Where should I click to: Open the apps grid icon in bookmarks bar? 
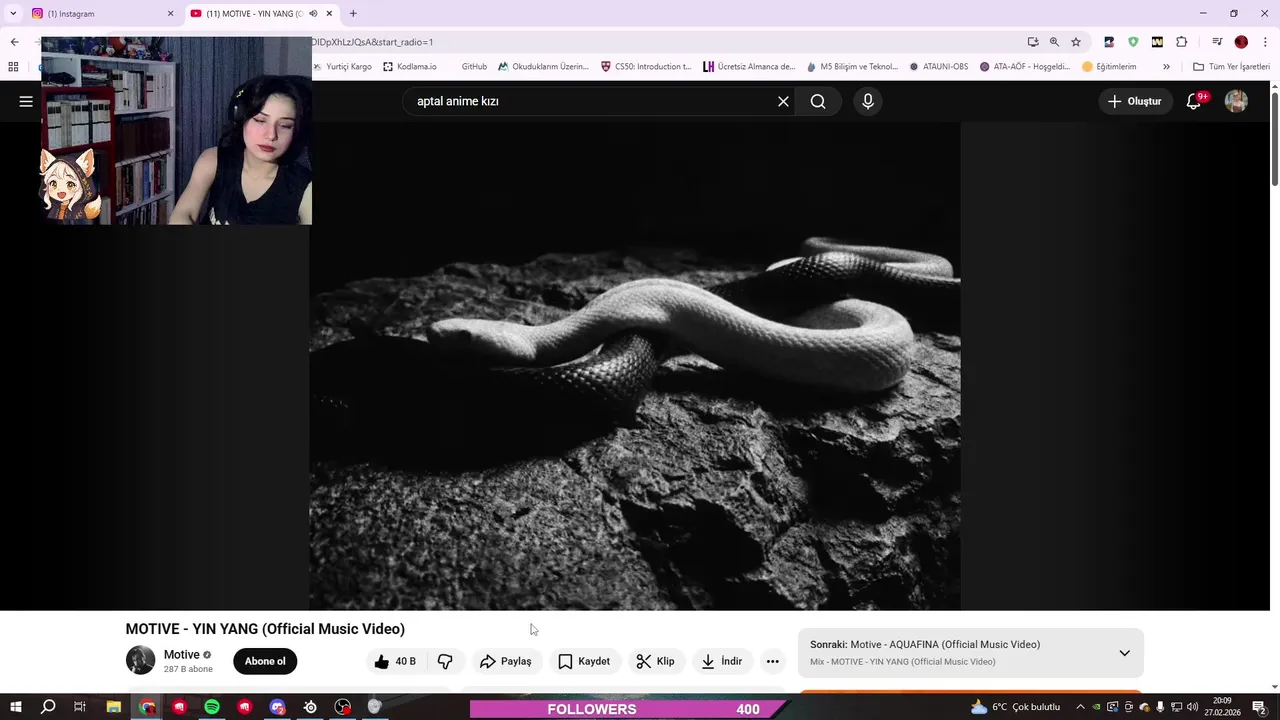click(13, 67)
